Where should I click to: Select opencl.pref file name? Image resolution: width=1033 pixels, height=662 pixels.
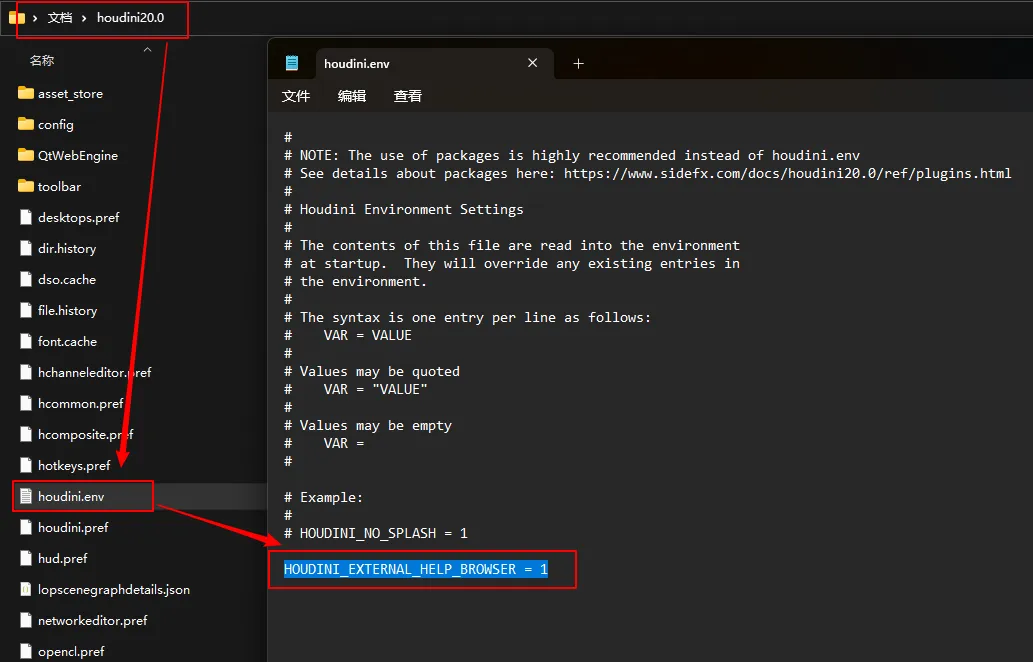click(71, 651)
